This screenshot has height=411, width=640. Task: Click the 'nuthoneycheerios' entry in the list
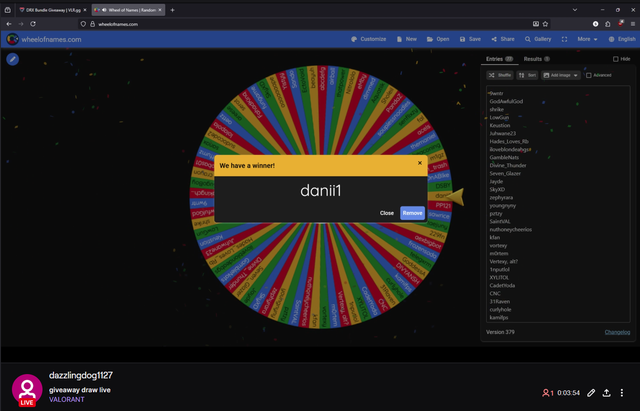click(x=511, y=229)
